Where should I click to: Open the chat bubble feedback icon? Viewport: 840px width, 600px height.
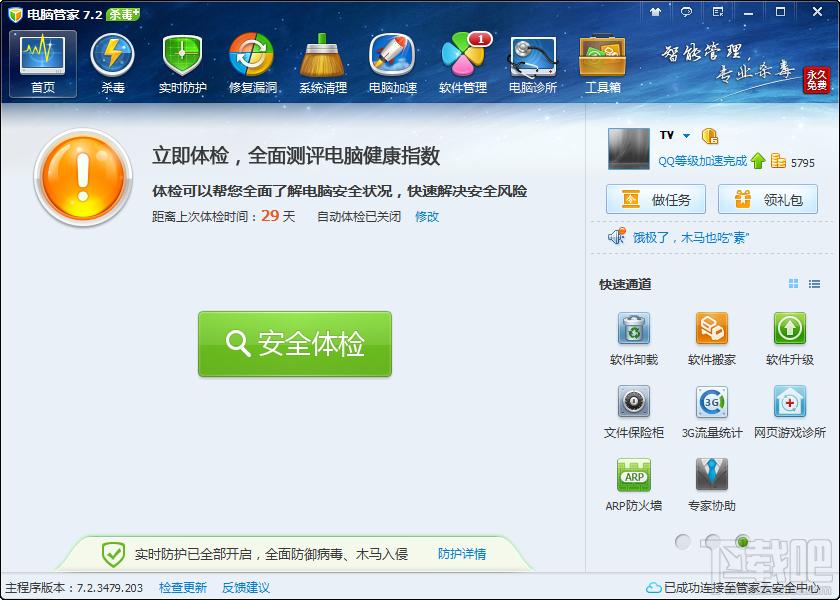point(686,12)
